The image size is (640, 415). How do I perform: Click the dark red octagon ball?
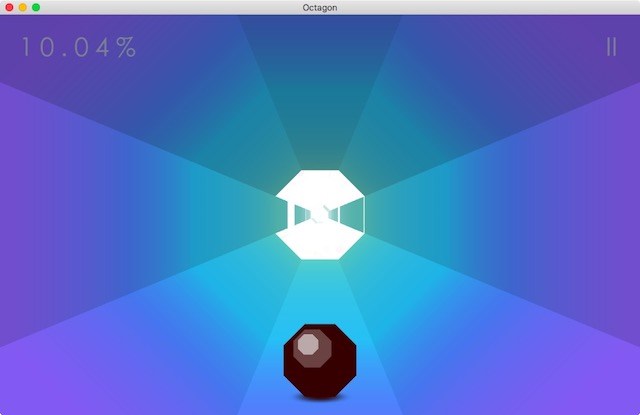pyautogui.click(x=320, y=361)
